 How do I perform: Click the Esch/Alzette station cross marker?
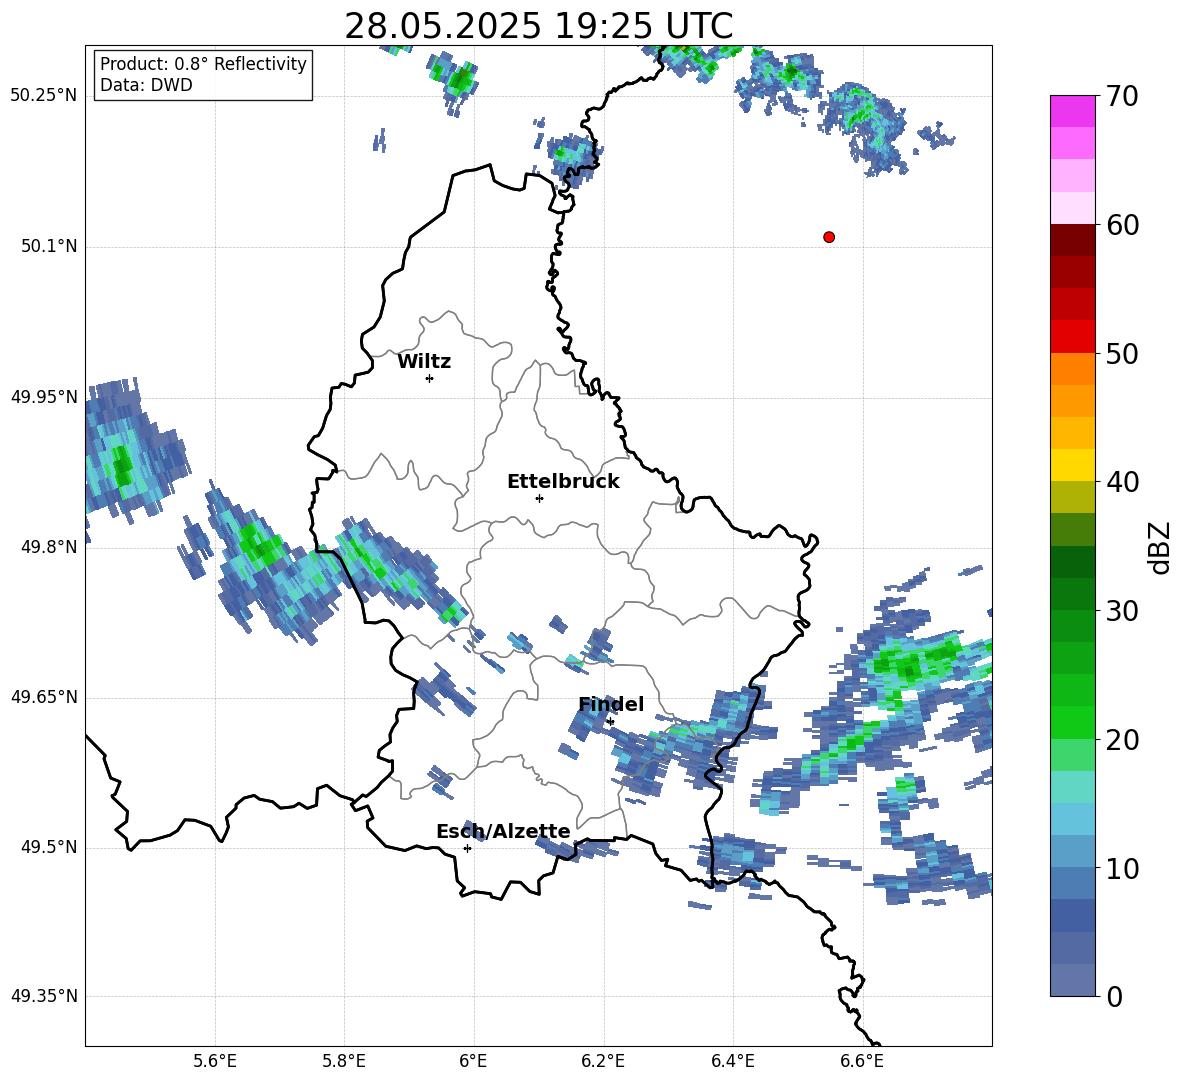(467, 848)
